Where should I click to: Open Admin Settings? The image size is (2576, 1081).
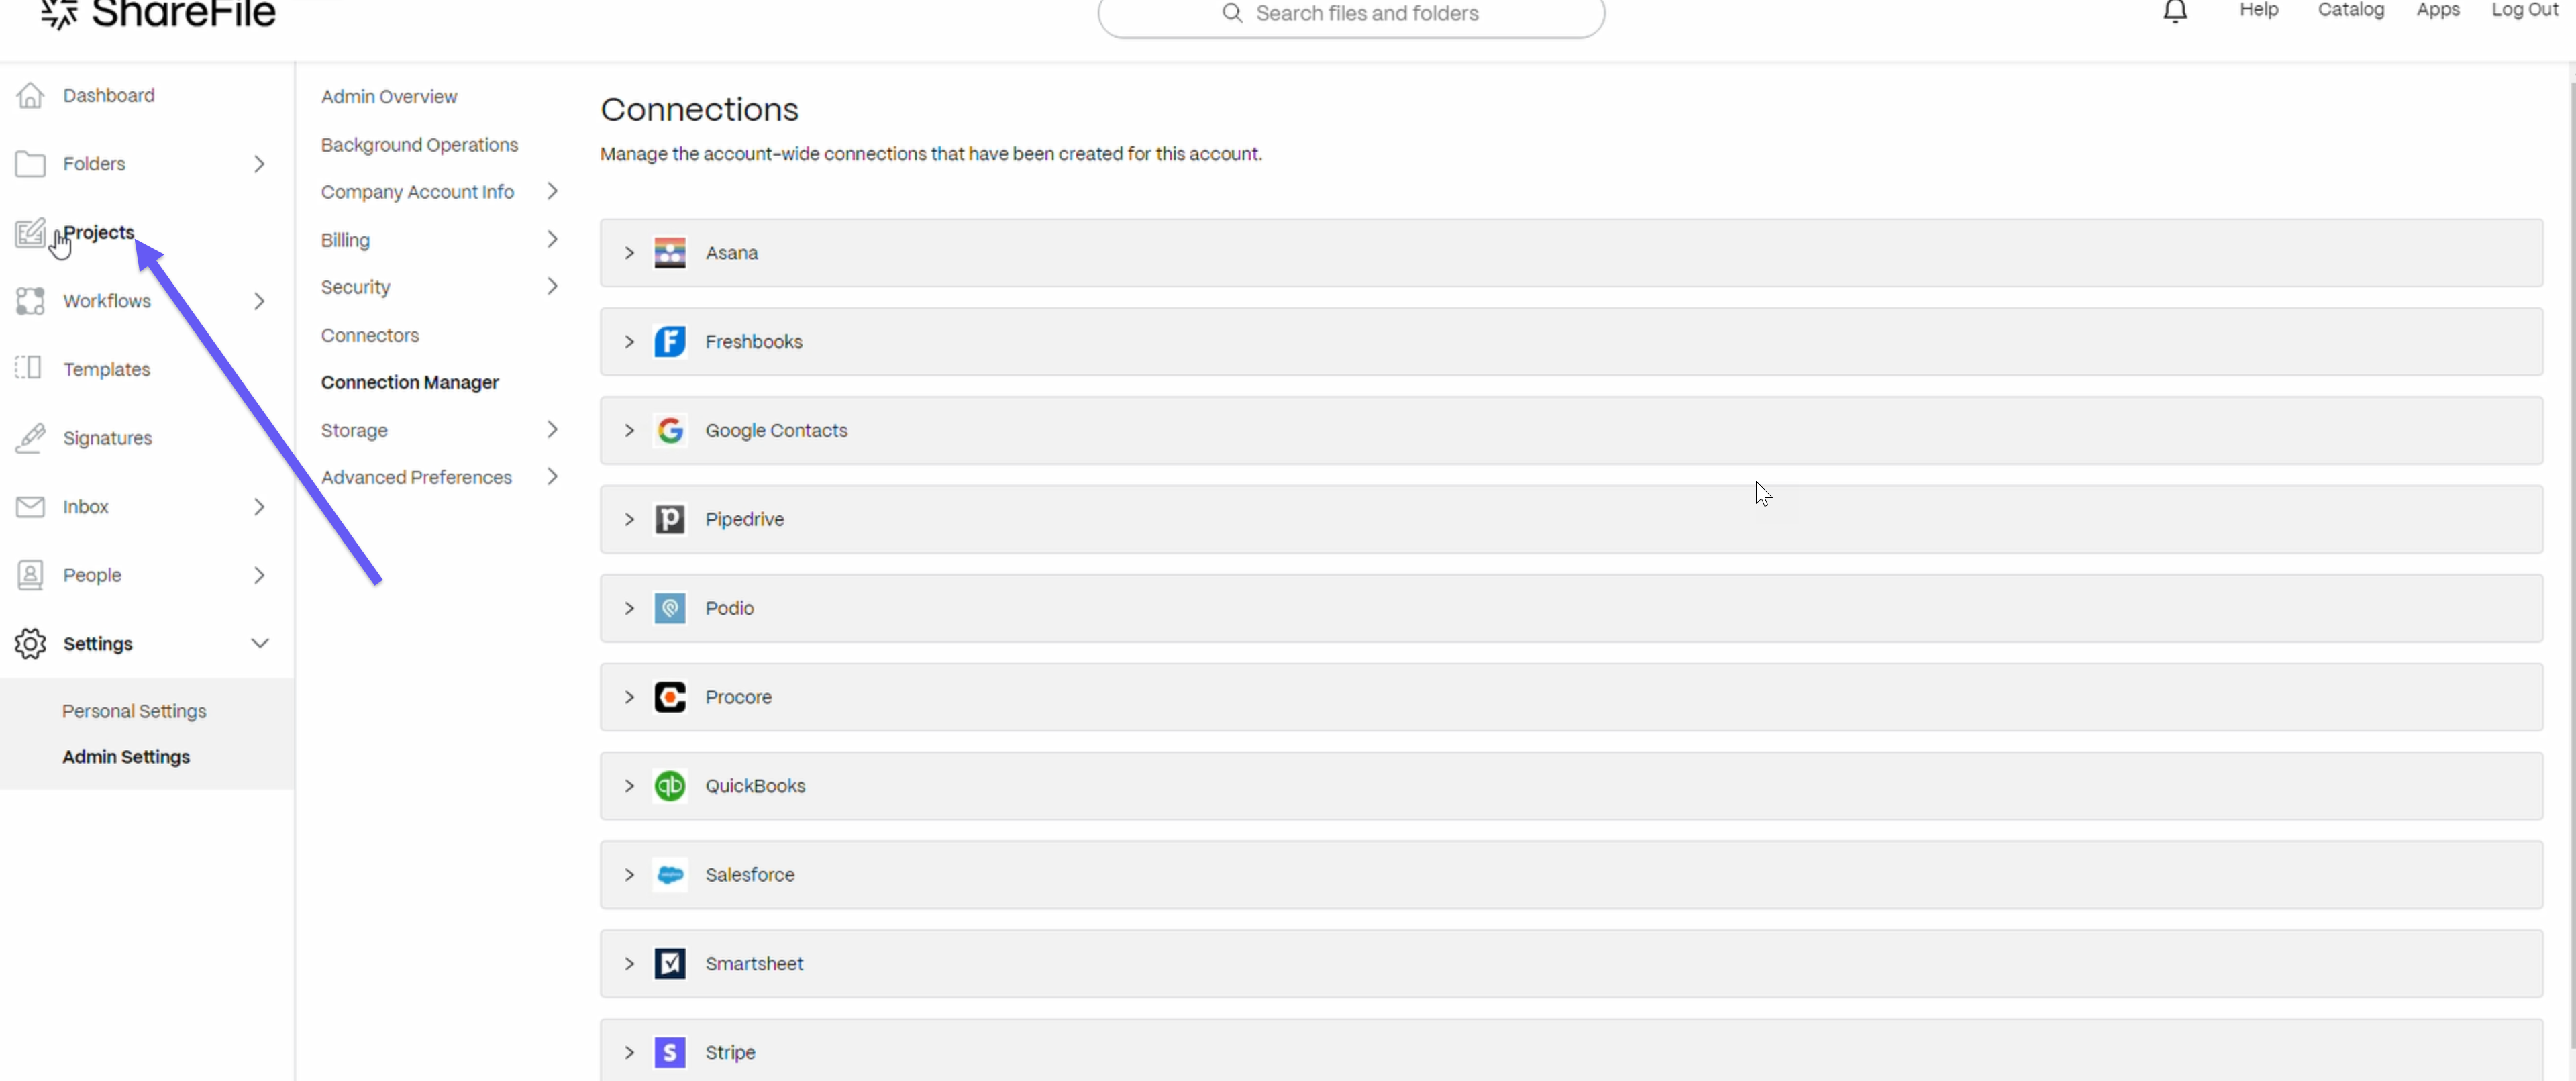[126, 757]
